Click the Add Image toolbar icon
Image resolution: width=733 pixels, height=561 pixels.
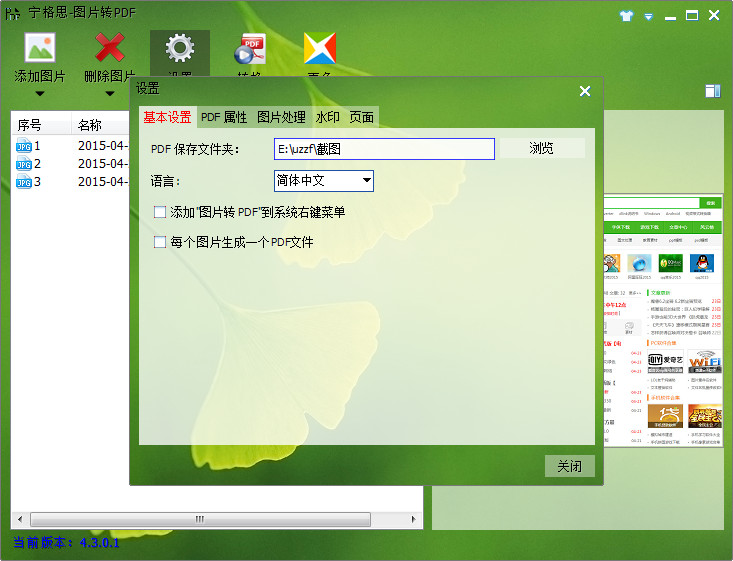click(x=40, y=48)
